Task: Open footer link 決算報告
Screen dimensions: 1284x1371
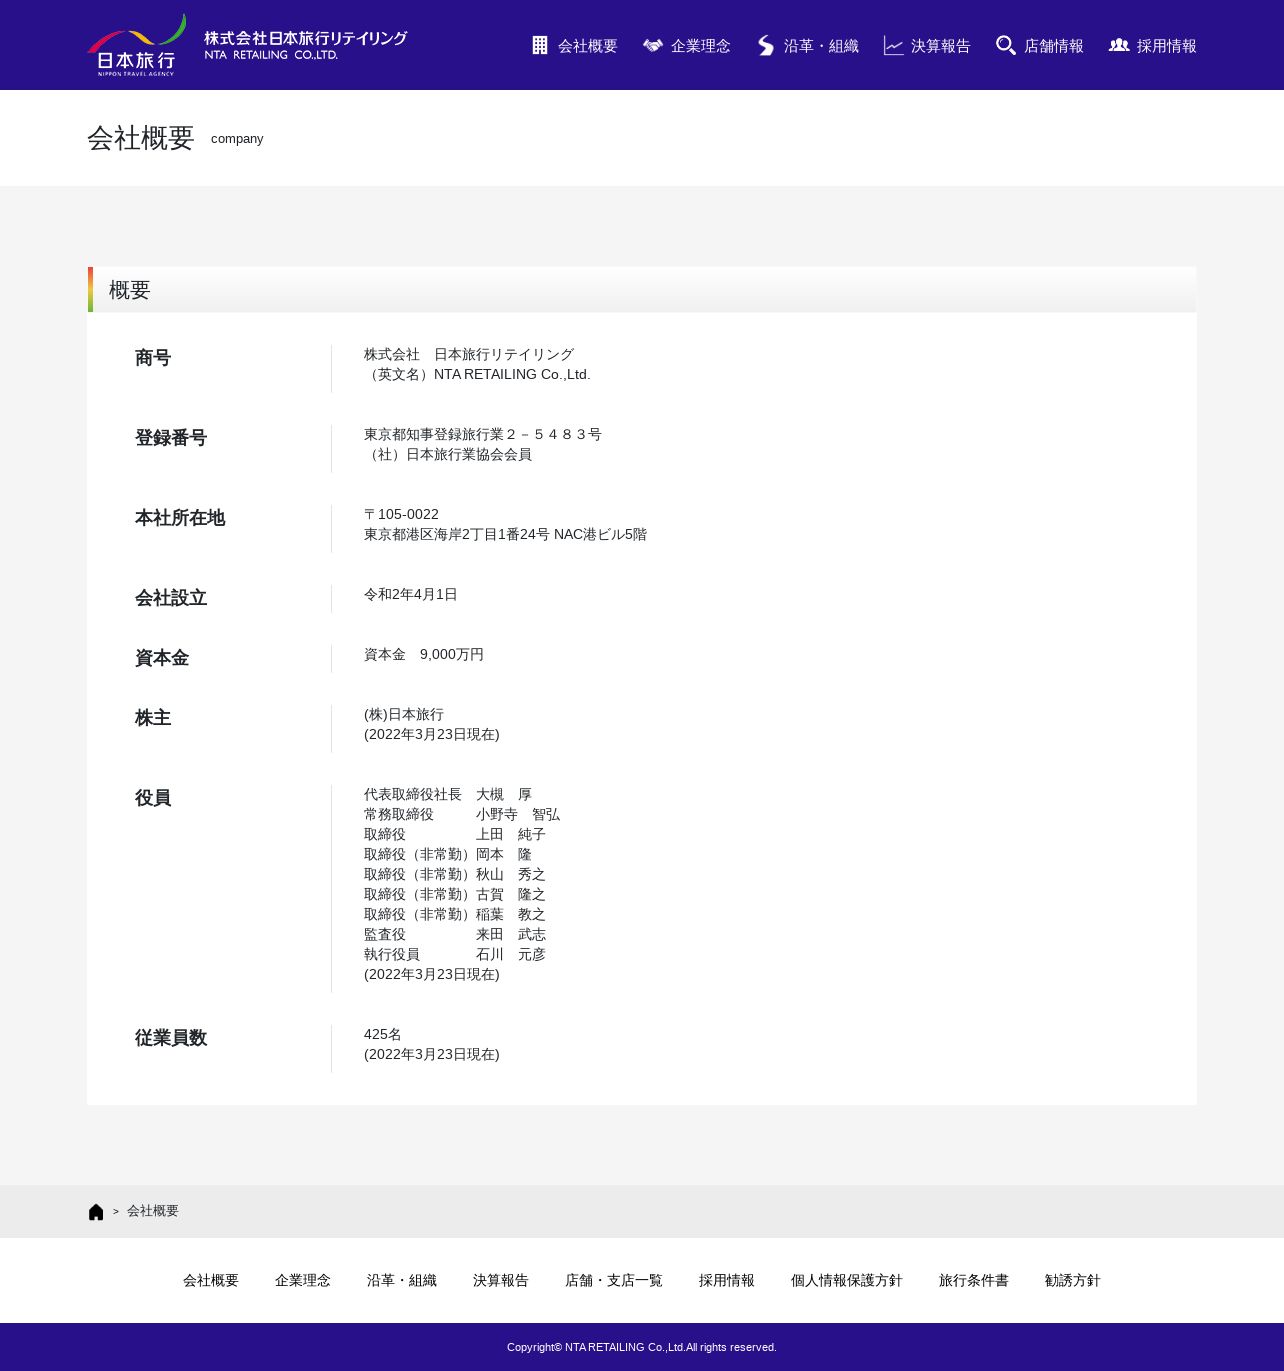Action: coord(501,1280)
